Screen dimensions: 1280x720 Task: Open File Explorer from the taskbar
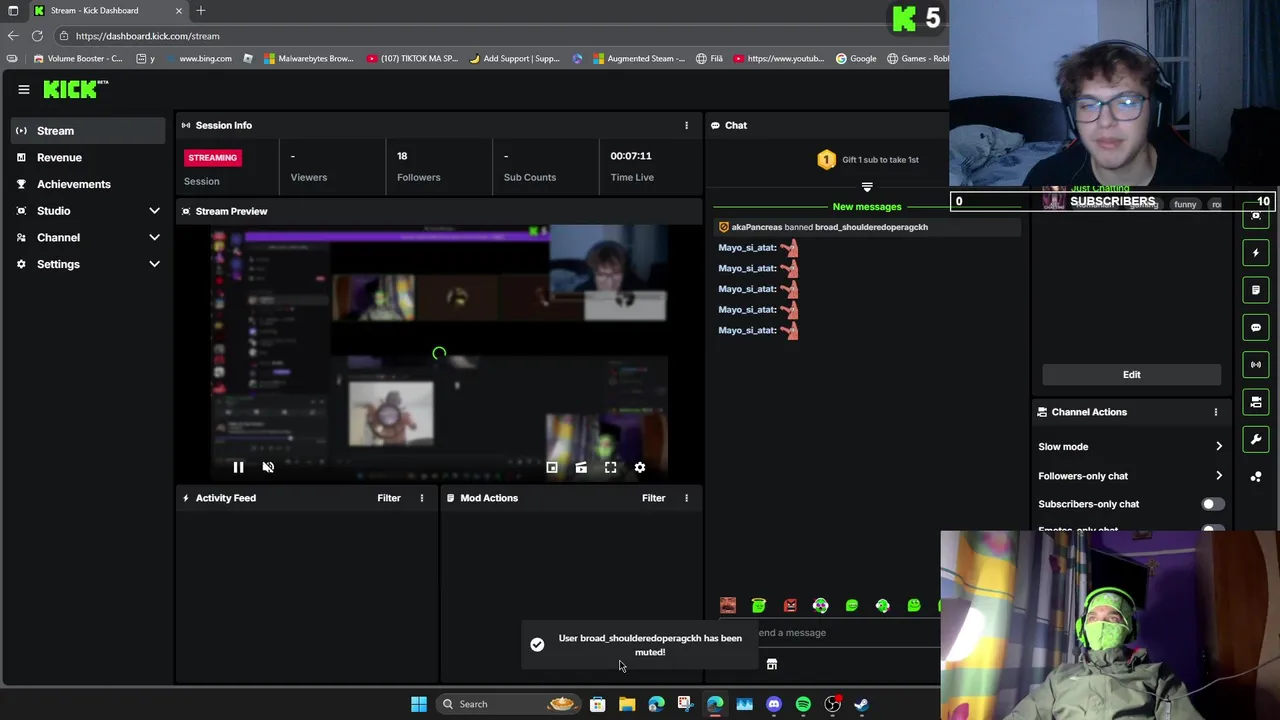coord(627,704)
